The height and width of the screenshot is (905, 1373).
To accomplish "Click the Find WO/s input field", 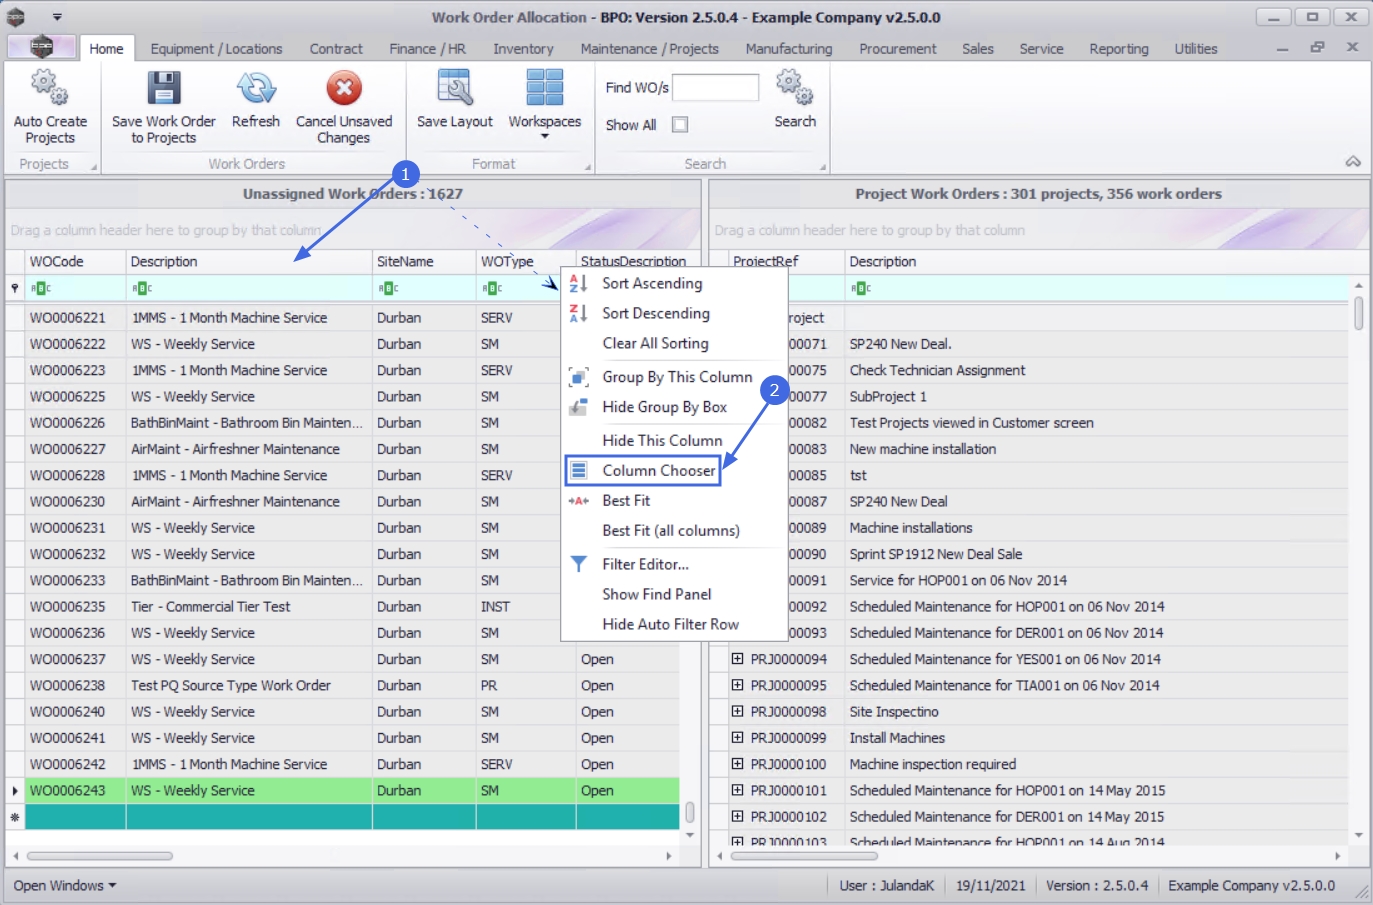I will click(715, 88).
